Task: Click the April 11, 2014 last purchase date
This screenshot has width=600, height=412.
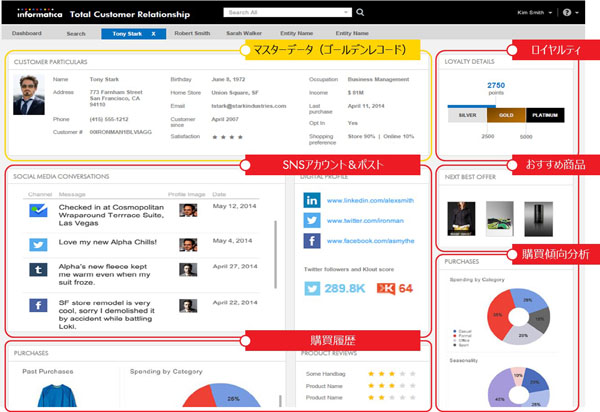Action: coord(366,106)
